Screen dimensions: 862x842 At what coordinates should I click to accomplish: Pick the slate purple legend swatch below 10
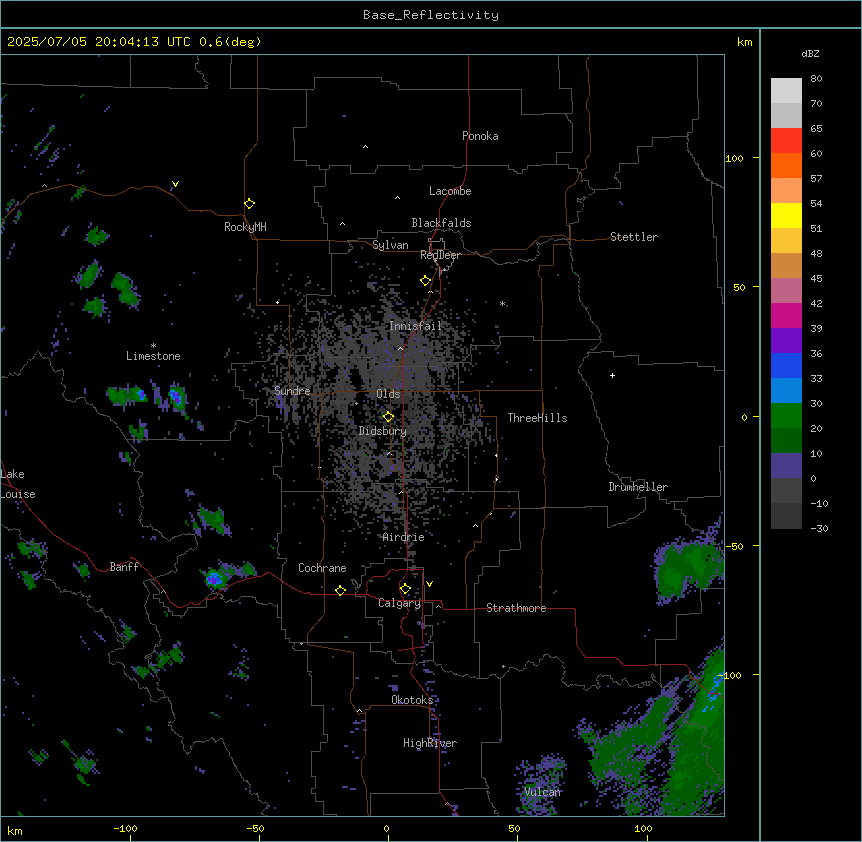click(786, 466)
